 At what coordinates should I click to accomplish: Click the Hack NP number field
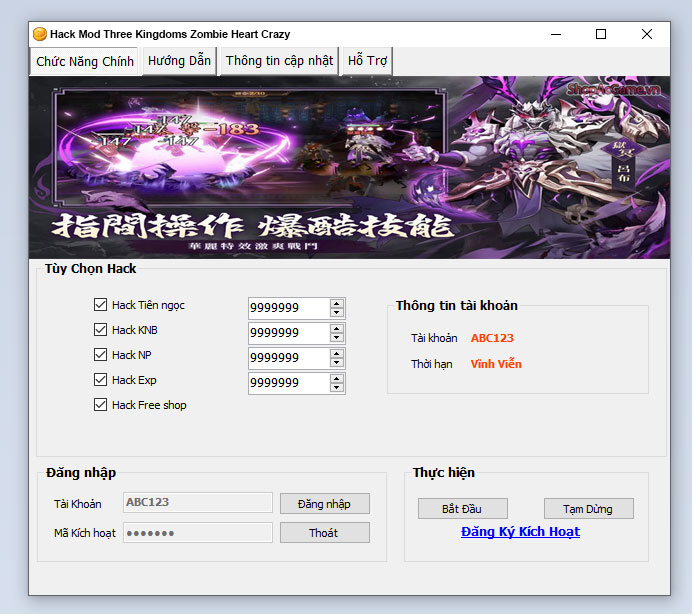coord(289,358)
